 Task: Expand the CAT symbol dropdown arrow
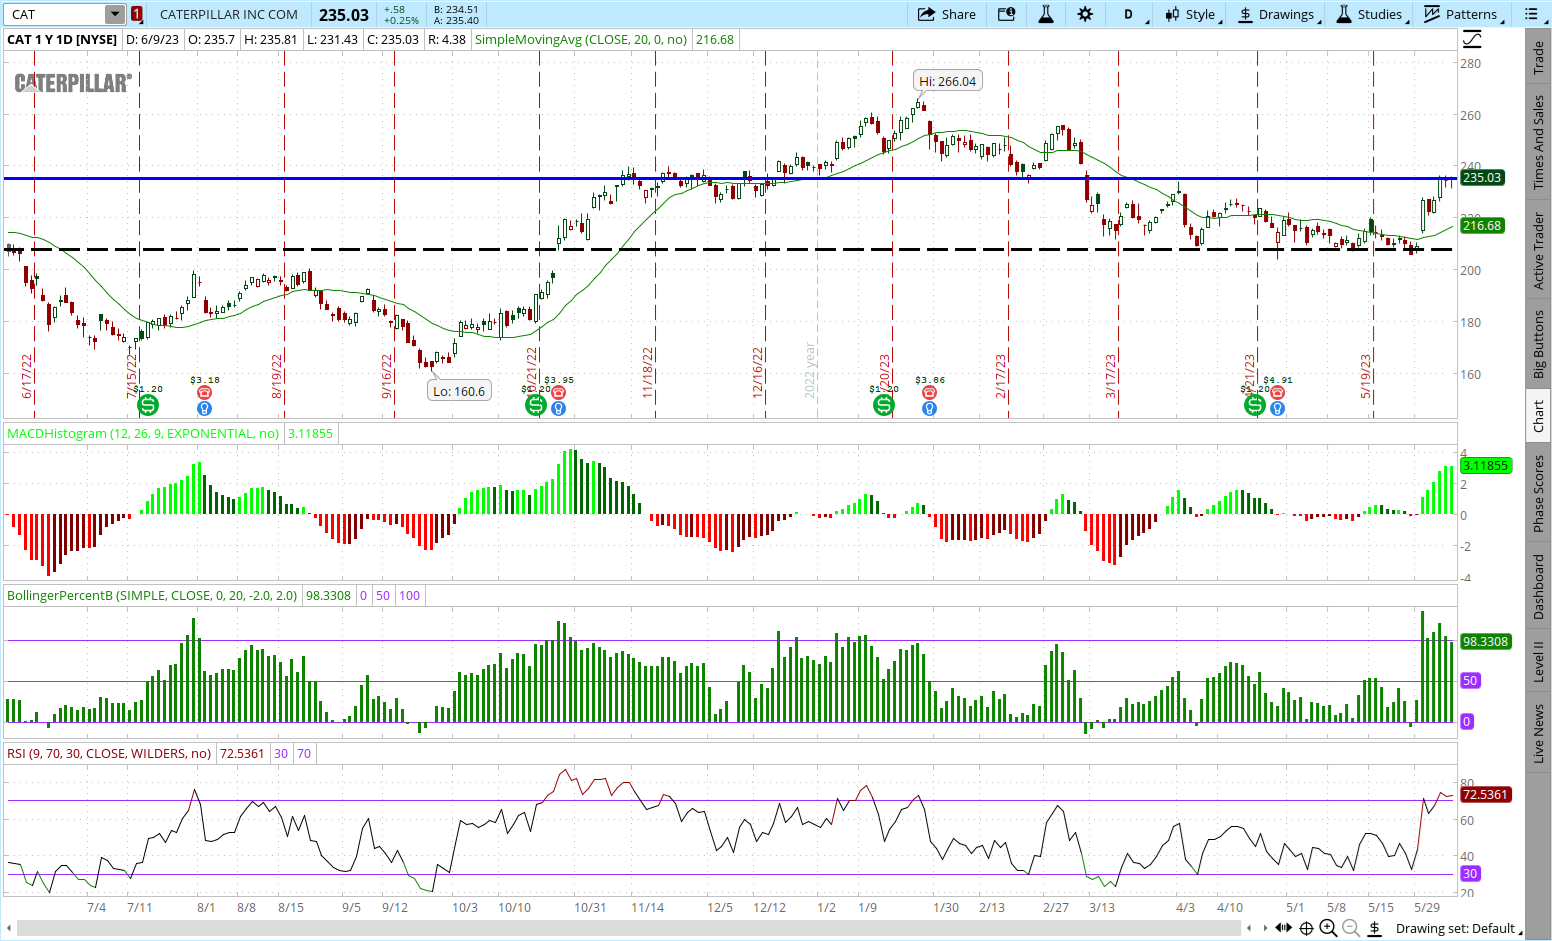pos(115,14)
